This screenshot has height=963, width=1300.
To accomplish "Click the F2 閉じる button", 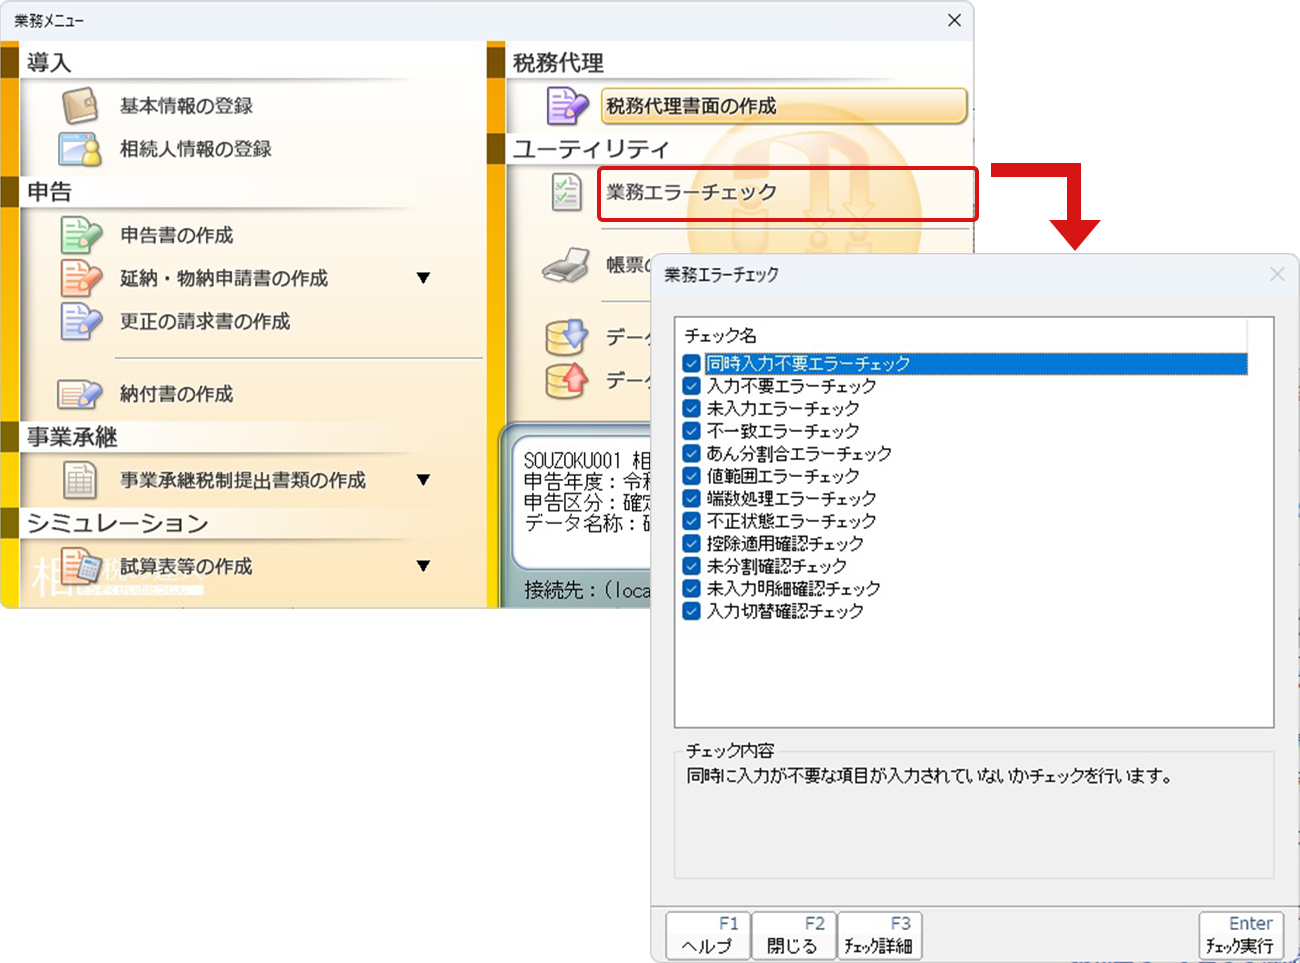I will pos(793,936).
